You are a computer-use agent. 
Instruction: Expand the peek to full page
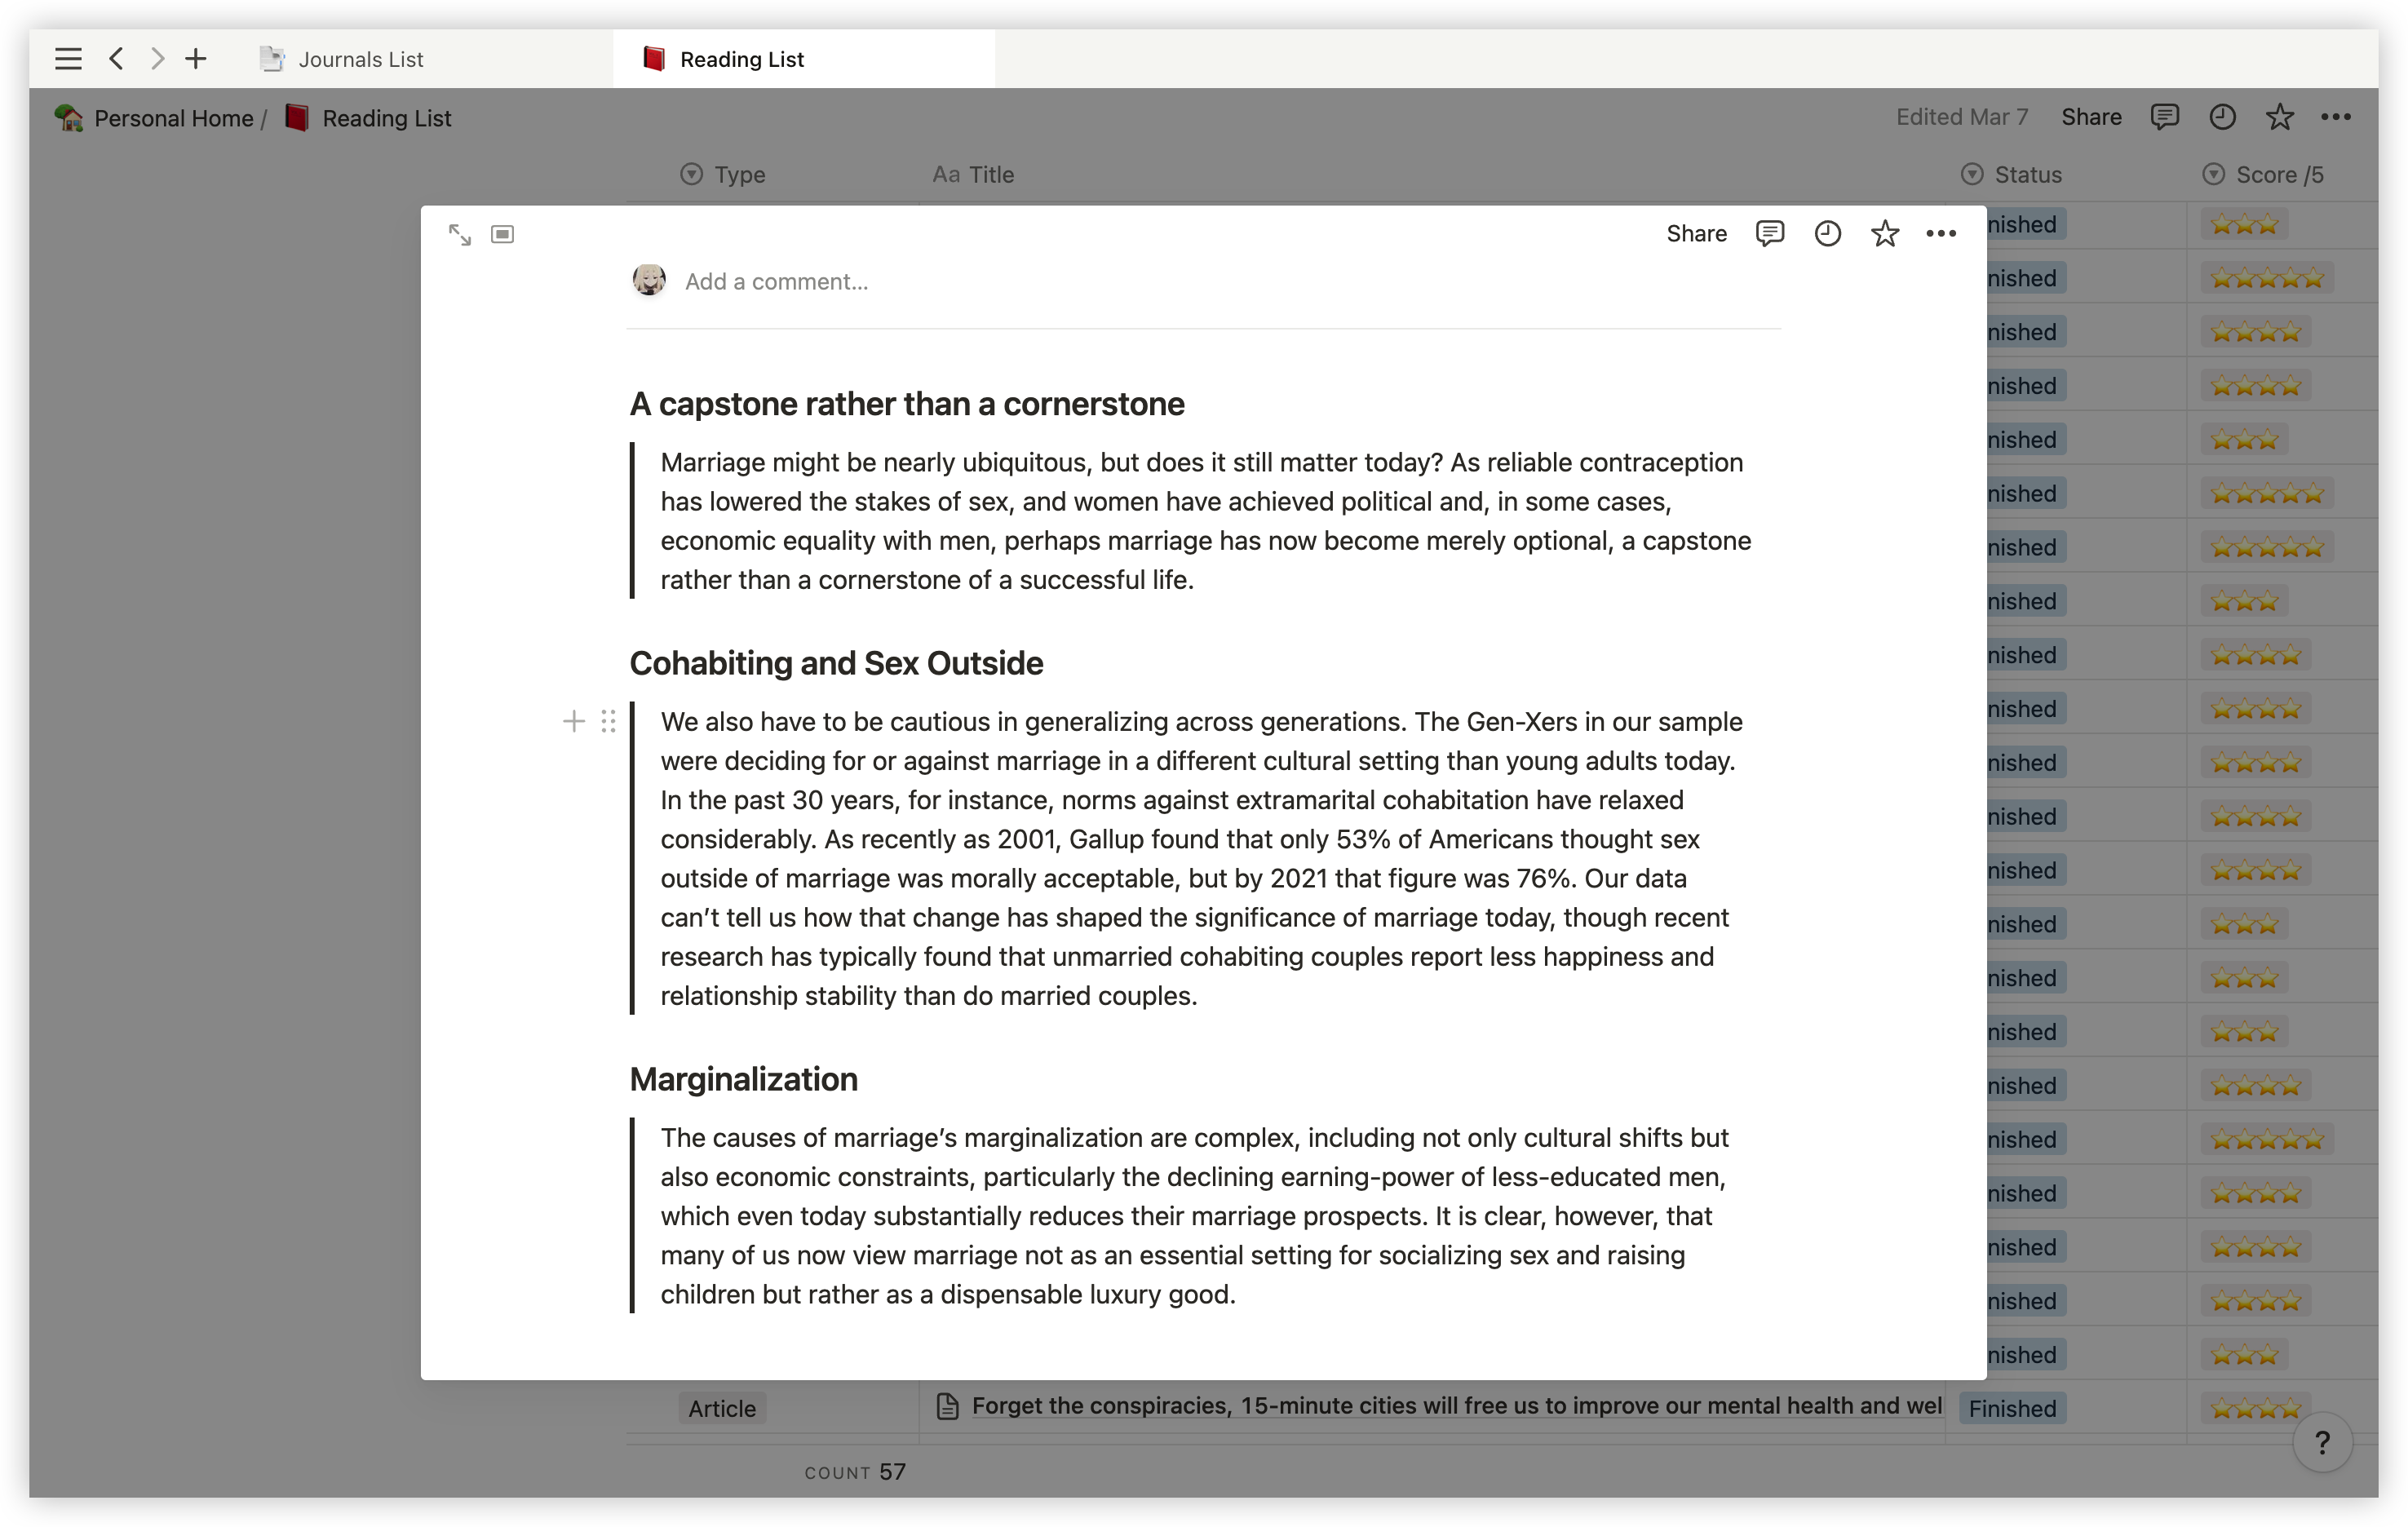[460, 234]
